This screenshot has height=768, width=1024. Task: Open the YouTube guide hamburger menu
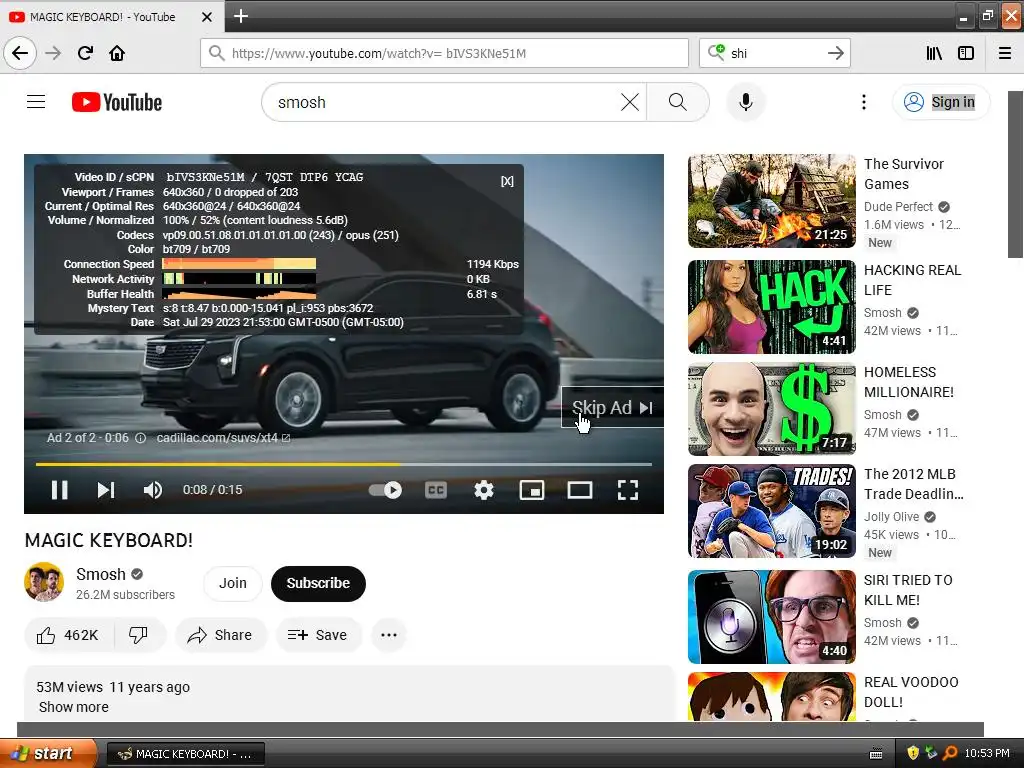pyautogui.click(x=36, y=102)
